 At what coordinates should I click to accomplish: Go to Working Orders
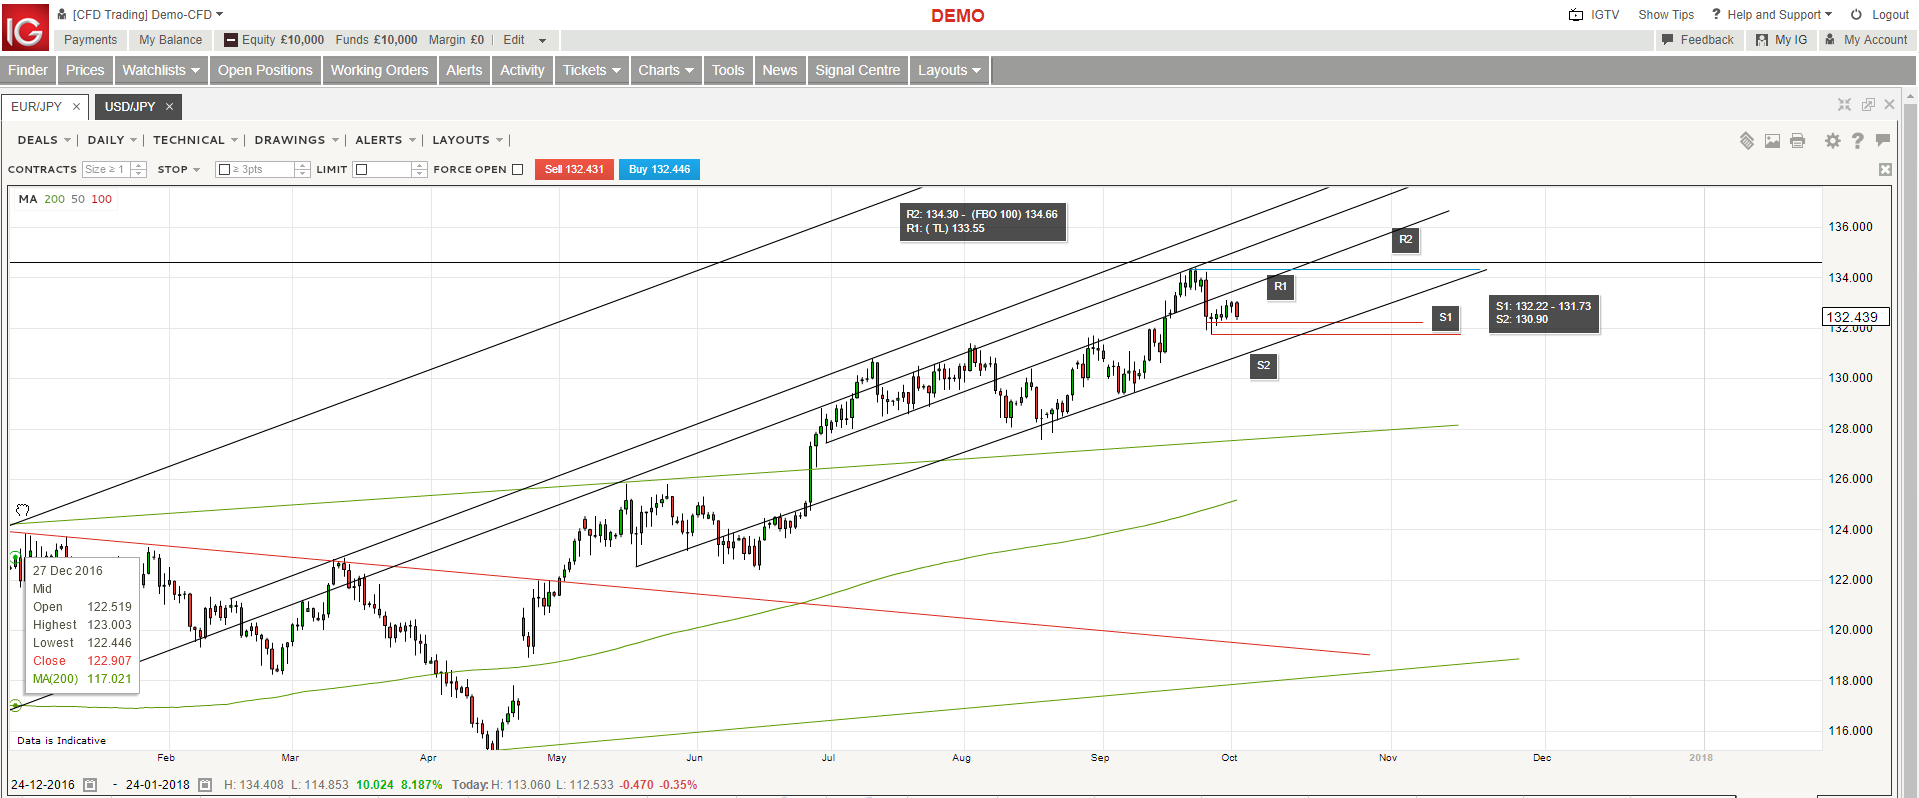379,70
